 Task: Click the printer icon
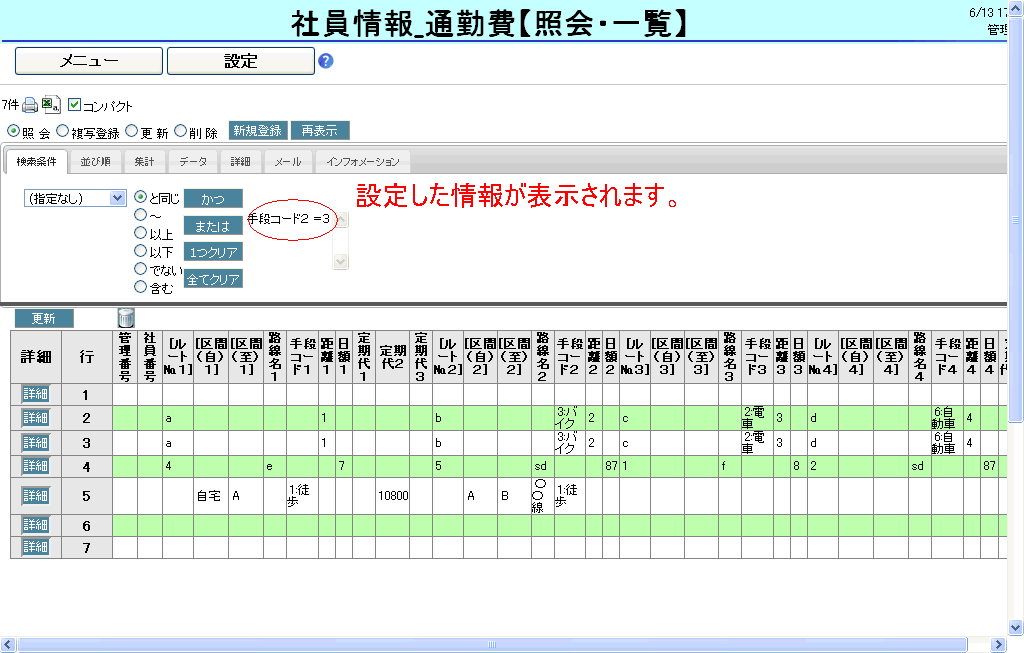coord(30,105)
